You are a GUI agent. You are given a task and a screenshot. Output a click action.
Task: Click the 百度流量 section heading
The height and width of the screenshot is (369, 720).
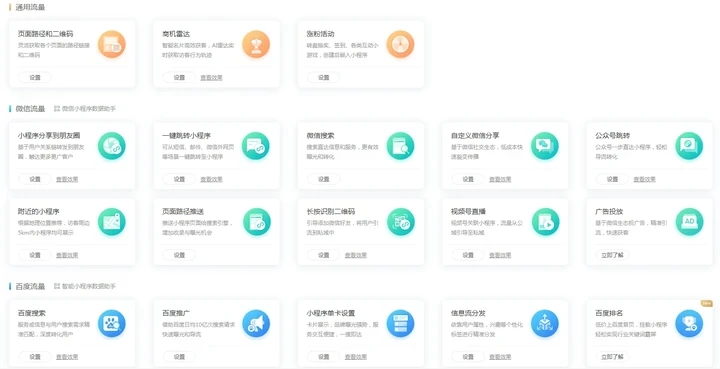pyautogui.click(x=30, y=286)
